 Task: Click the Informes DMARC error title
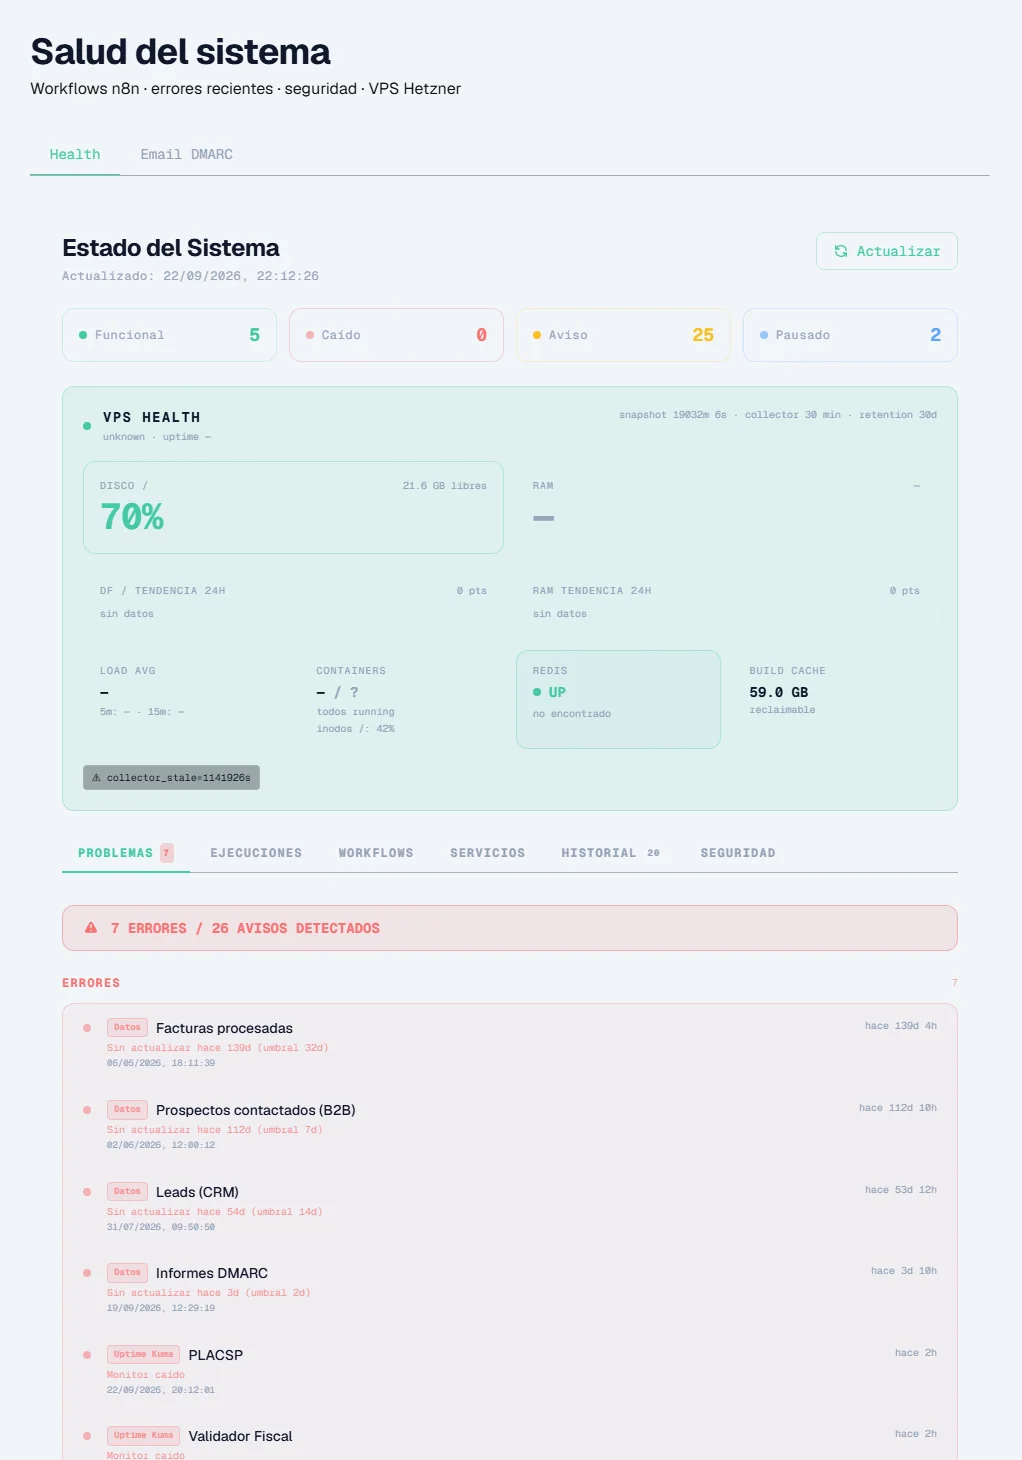(x=212, y=1273)
